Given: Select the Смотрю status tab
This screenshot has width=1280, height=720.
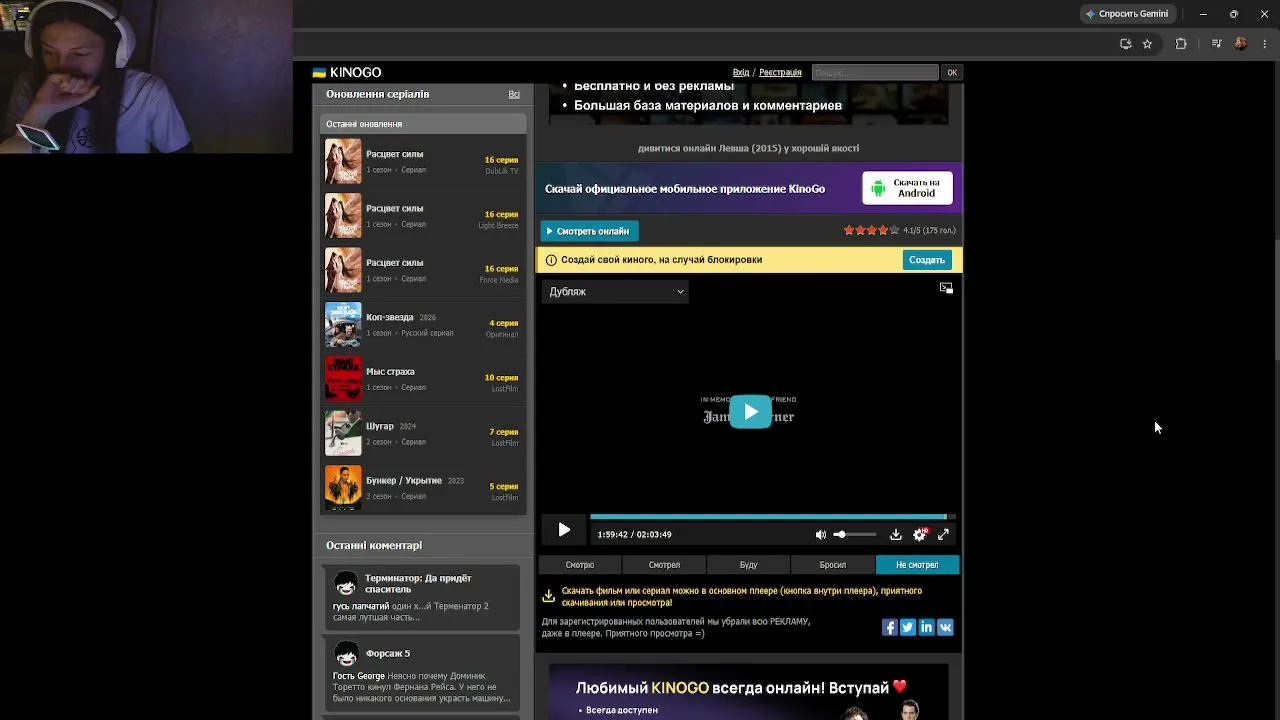Looking at the screenshot, I should [580, 565].
